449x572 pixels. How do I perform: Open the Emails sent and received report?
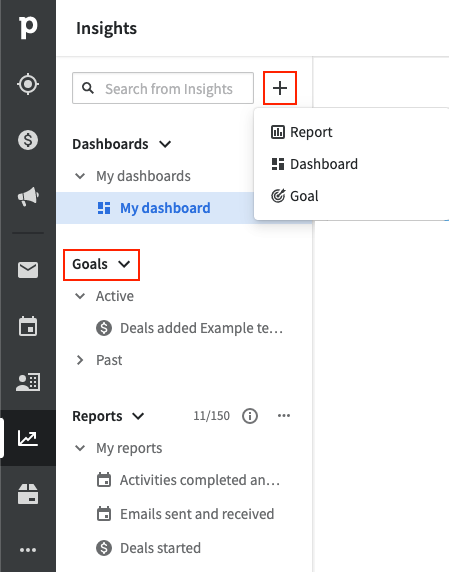[185, 514]
